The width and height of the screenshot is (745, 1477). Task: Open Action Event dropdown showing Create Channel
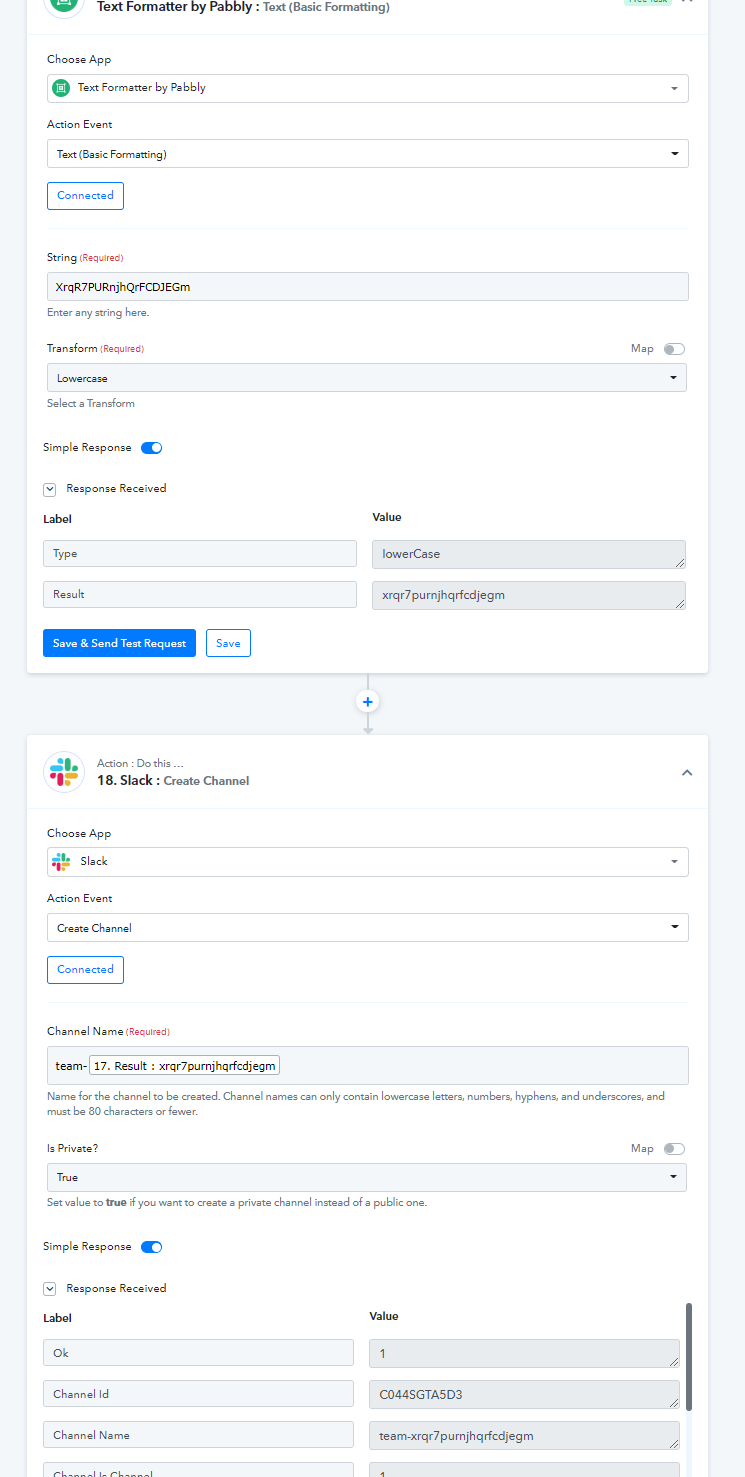pos(368,928)
